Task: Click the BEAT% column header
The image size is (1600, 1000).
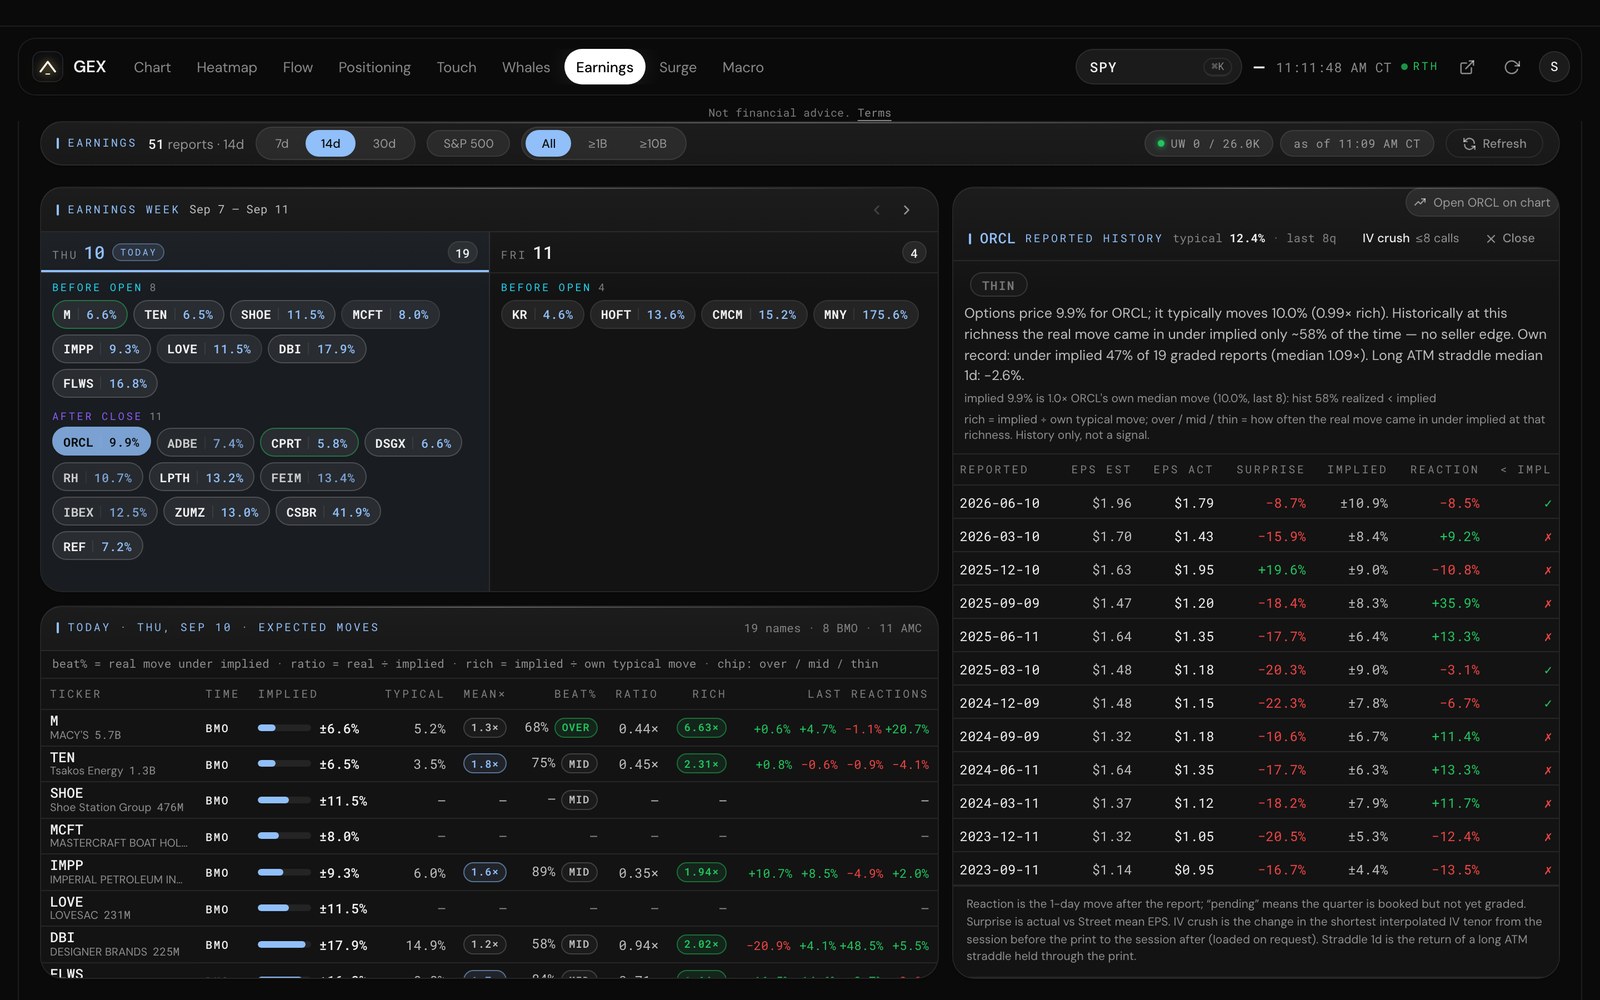Action: click(575, 694)
